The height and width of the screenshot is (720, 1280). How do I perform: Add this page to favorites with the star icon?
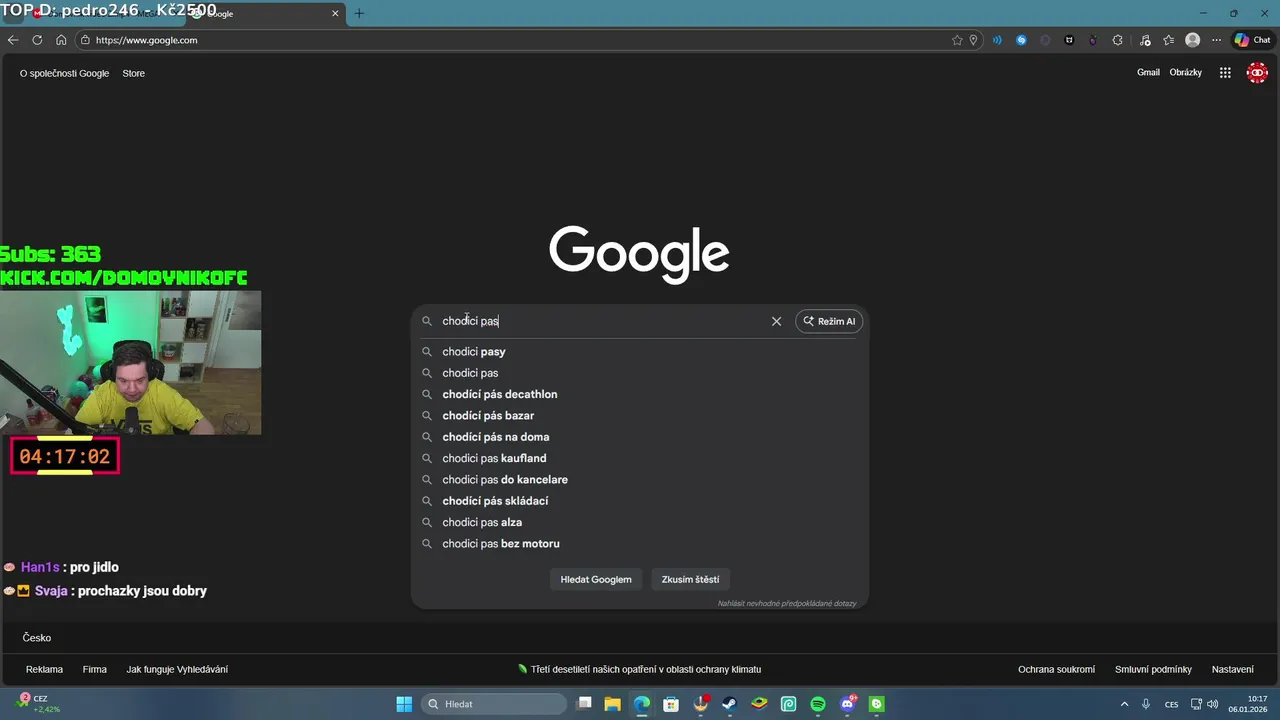(x=957, y=40)
